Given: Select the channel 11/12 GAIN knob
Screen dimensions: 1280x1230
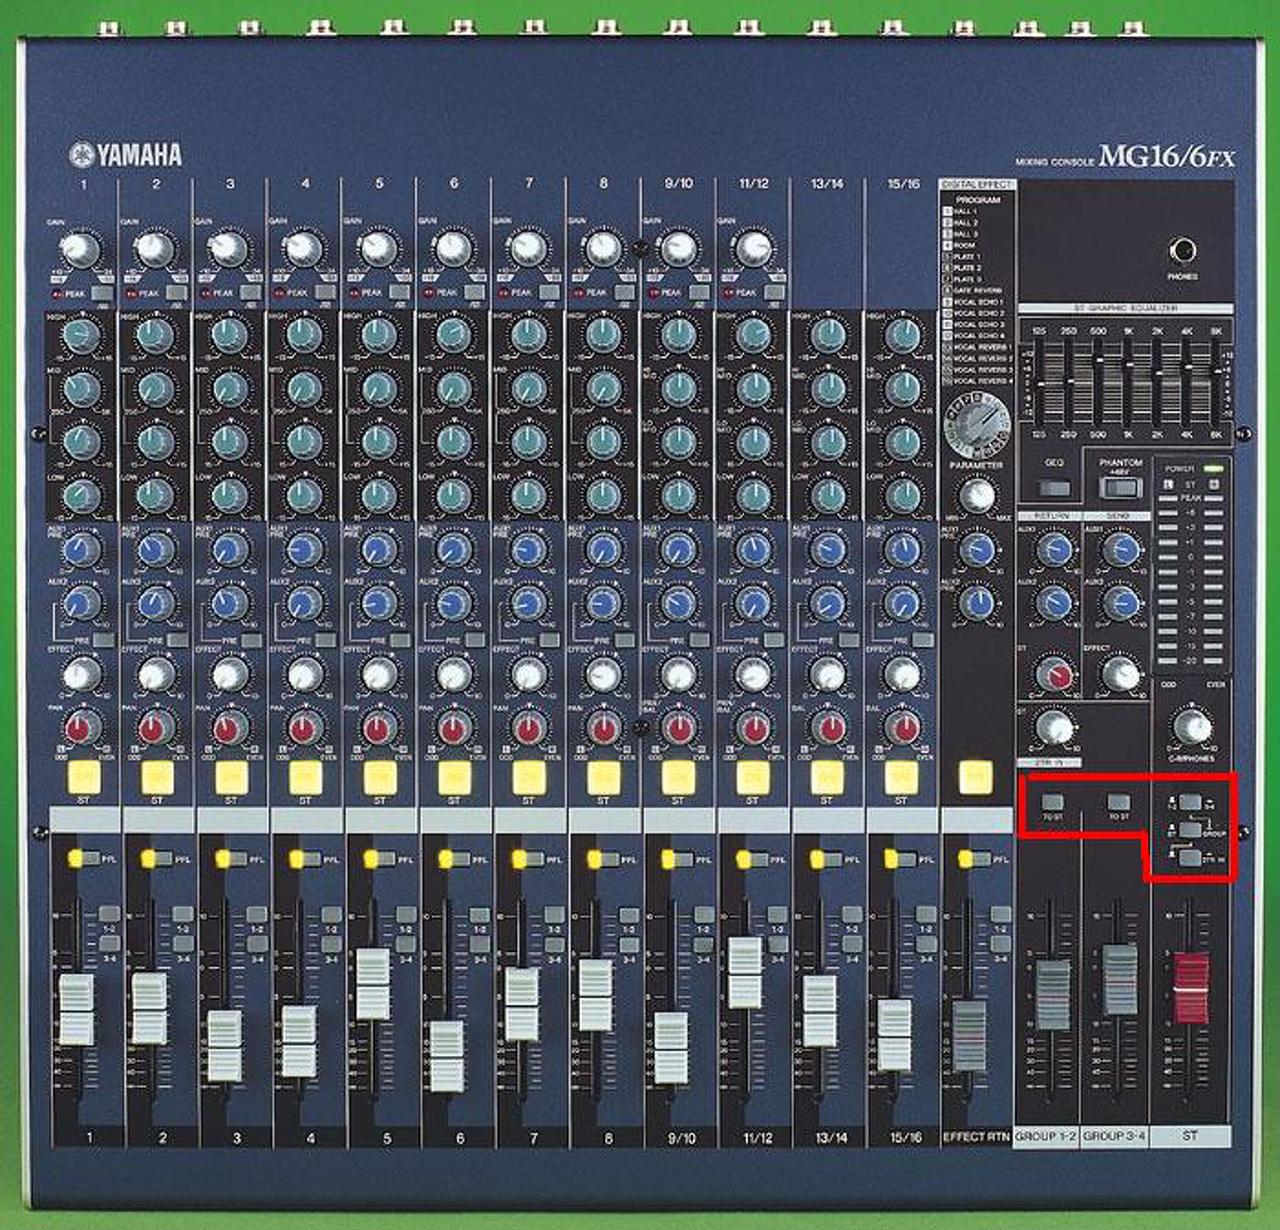Looking at the screenshot, I should pyautogui.click(x=753, y=248).
